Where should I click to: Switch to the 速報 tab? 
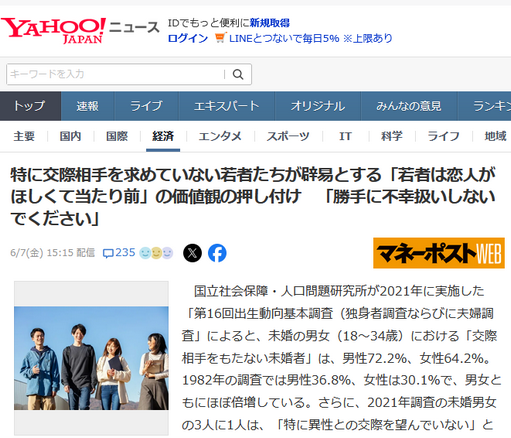point(88,106)
